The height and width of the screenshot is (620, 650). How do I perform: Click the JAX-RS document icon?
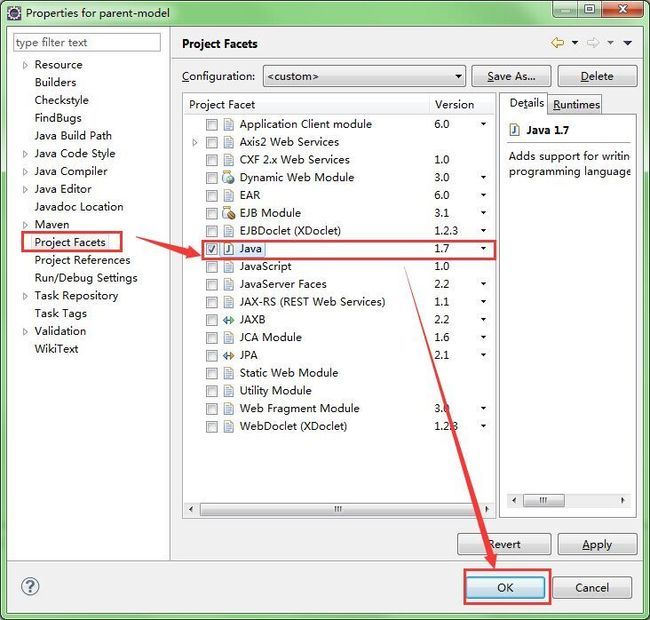(x=228, y=302)
